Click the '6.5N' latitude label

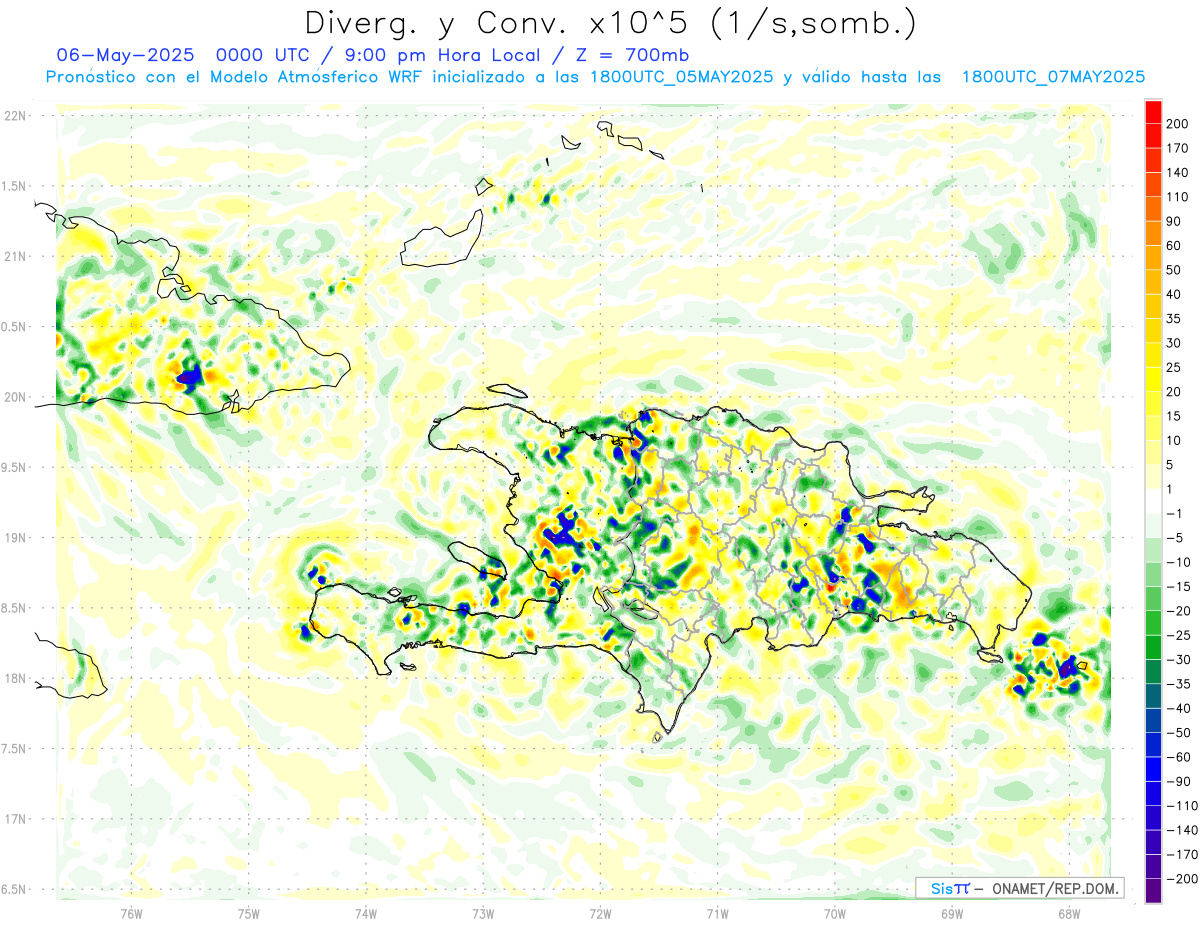tap(15, 889)
